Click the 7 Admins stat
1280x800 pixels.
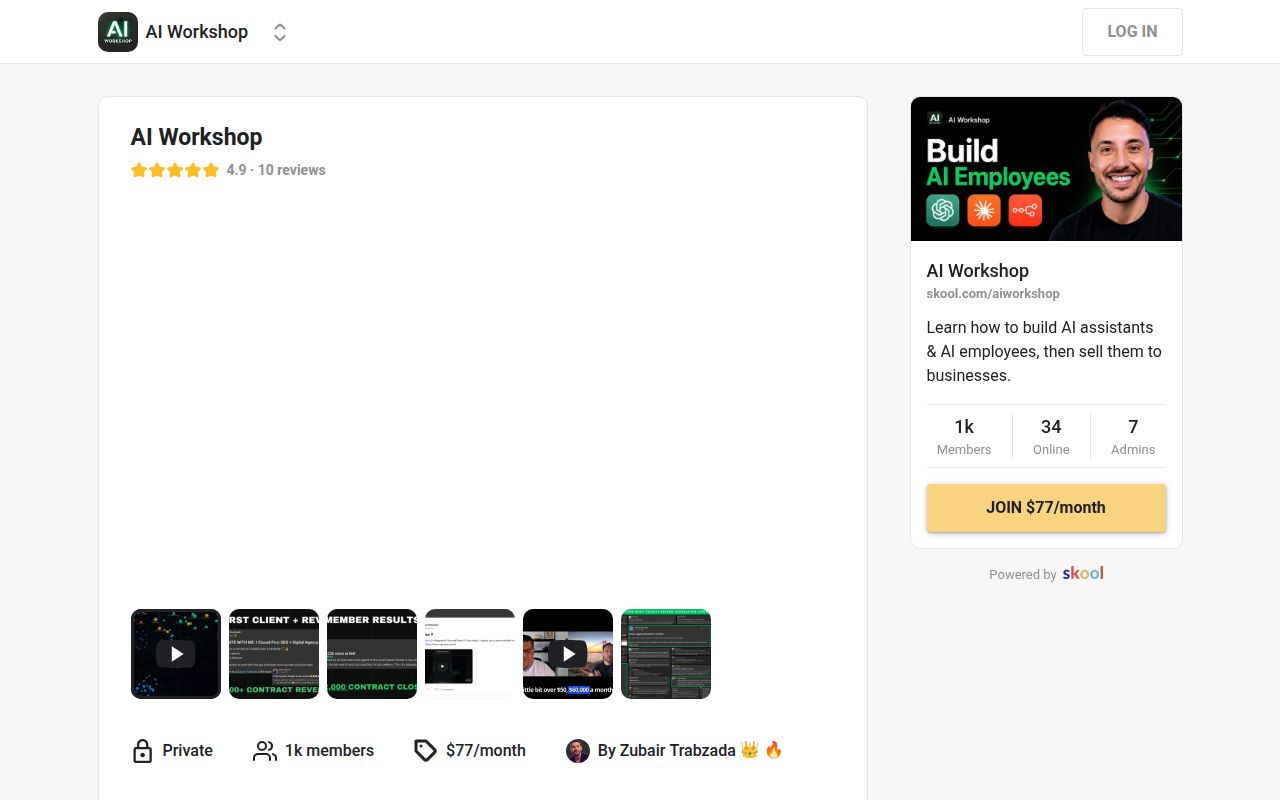click(1133, 437)
